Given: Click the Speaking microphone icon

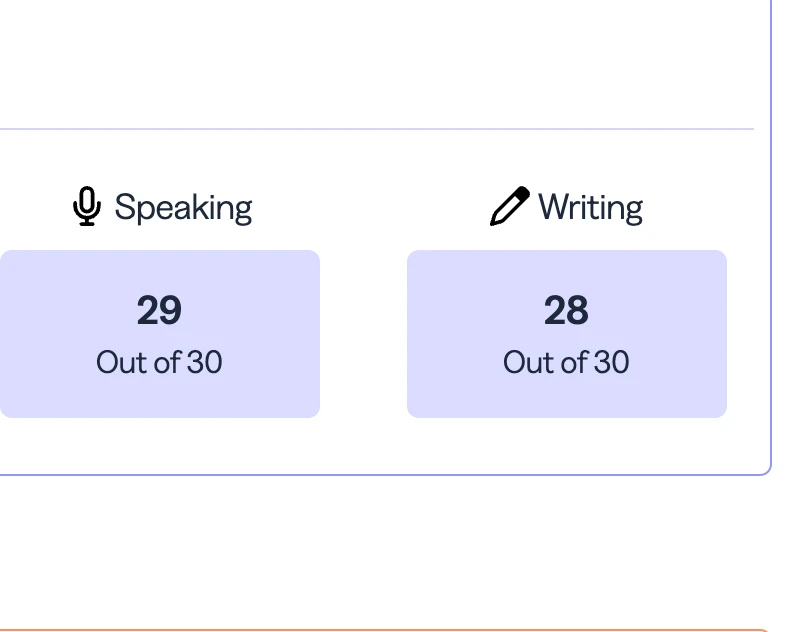Looking at the screenshot, I should tap(87, 207).
